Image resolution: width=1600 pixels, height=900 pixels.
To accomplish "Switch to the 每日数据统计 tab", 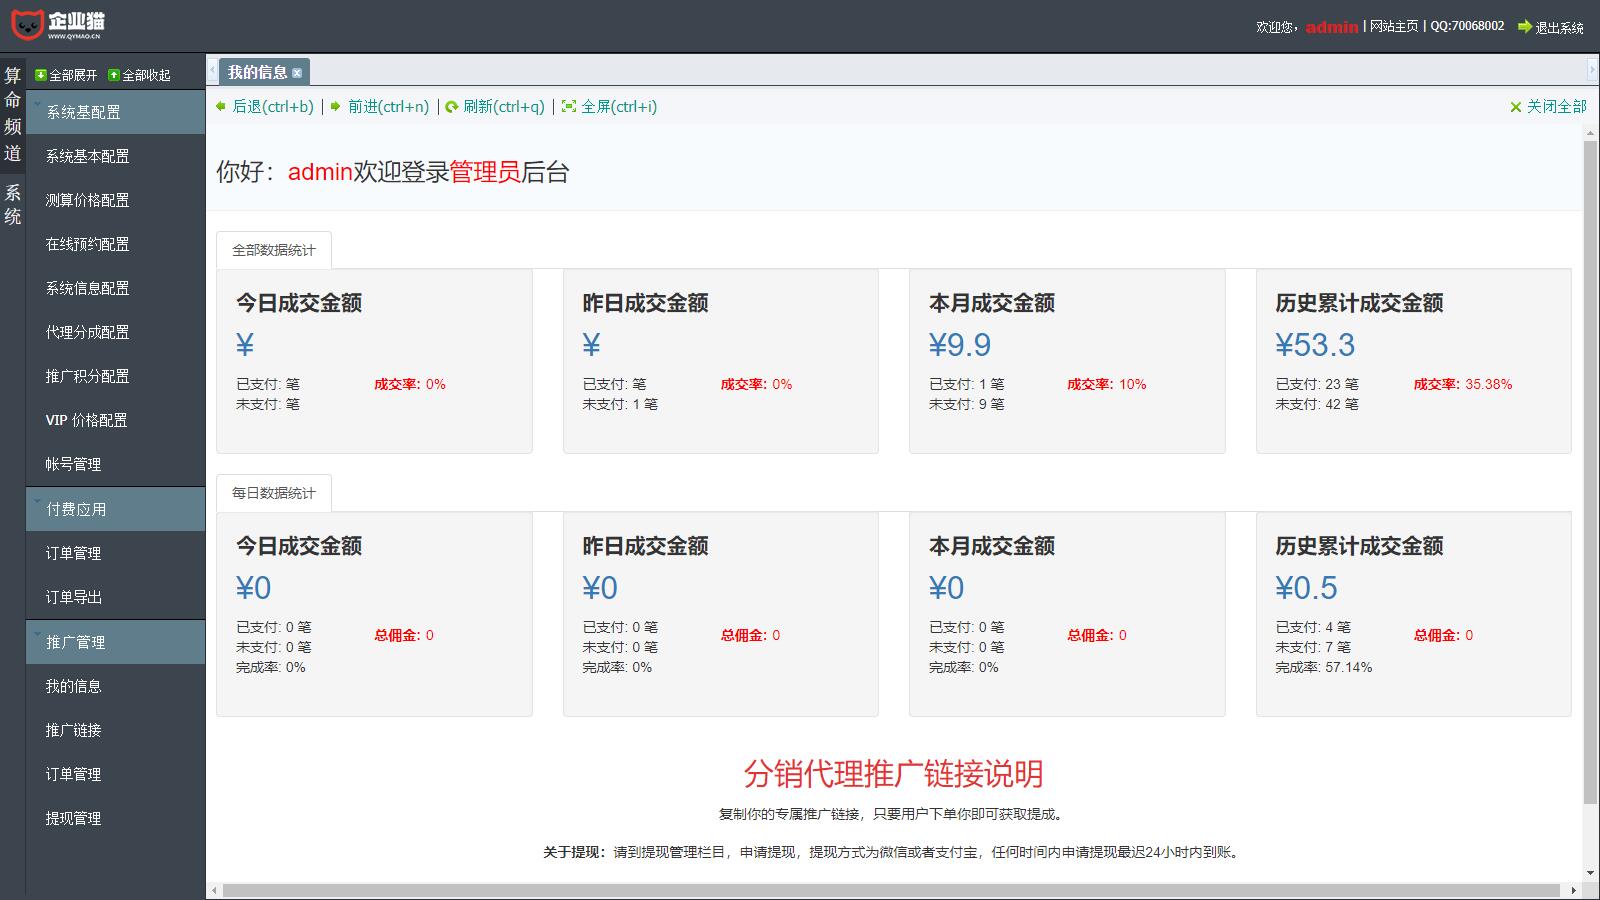I will click(273, 493).
